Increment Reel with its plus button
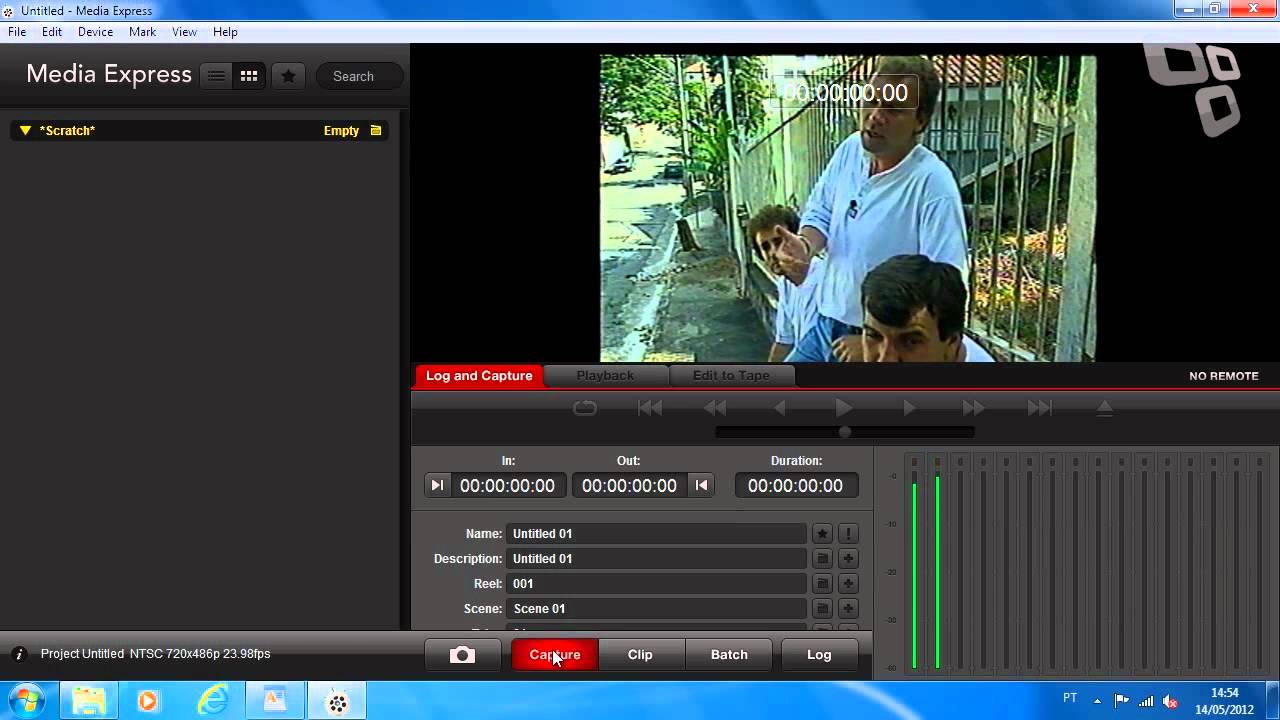This screenshot has width=1280, height=720. click(x=848, y=584)
